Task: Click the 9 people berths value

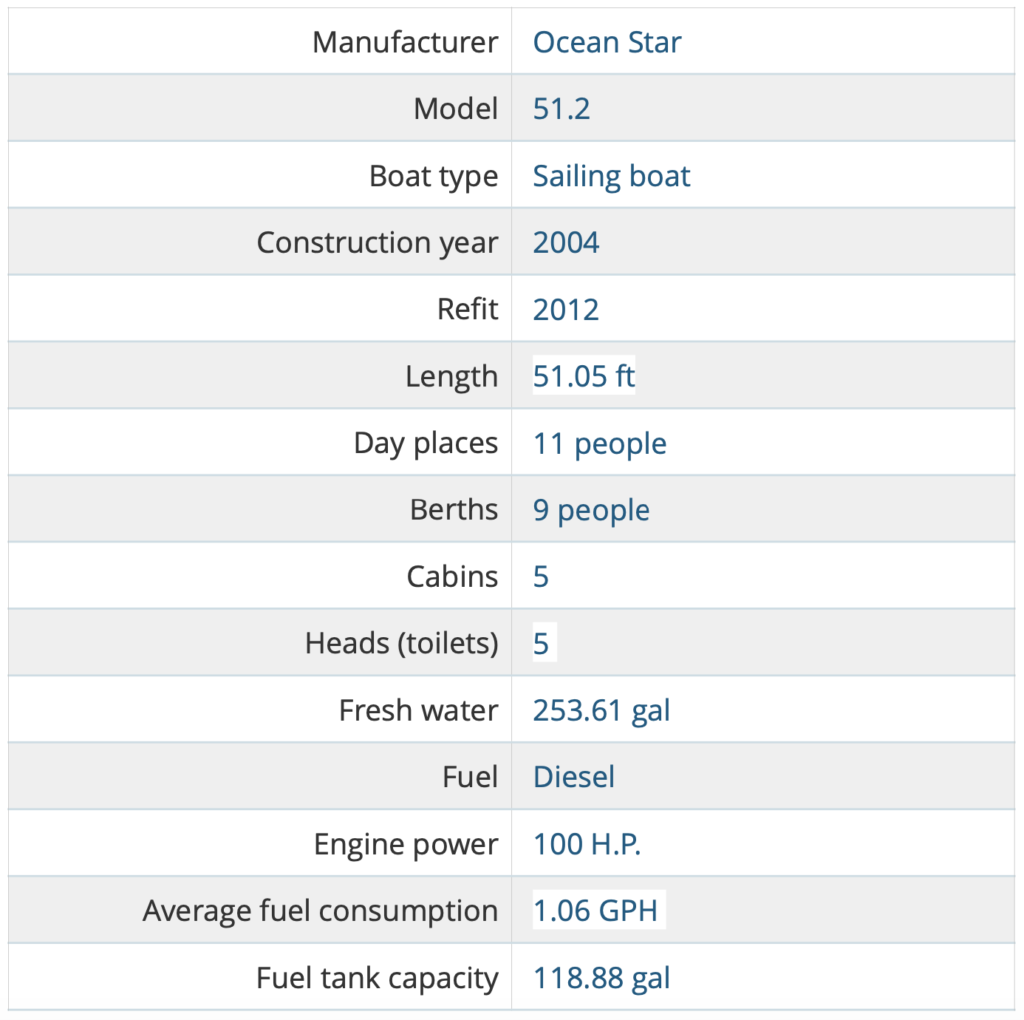Action: tap(591, 511)
